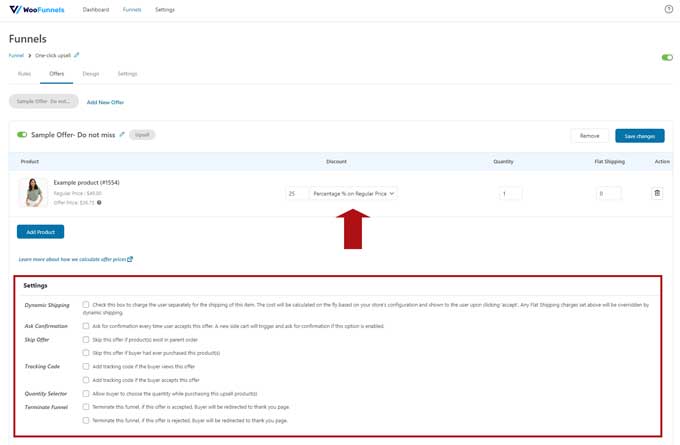Click the Flat Shipping column header
Image resolution: width=680 pixels, height=445 pixels.
click(x=609, y=161)
